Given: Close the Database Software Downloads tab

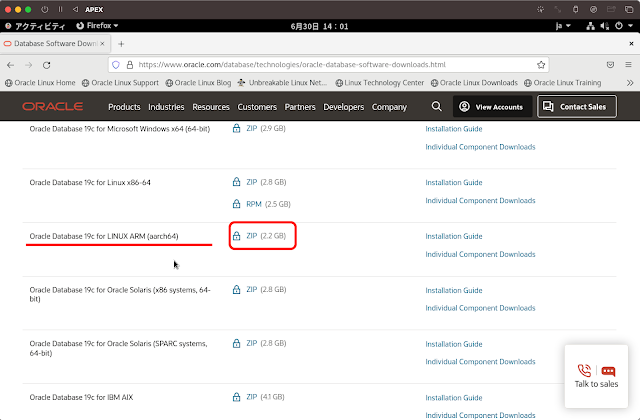Looking at the screenshot, I should click(x=102, y=43).
